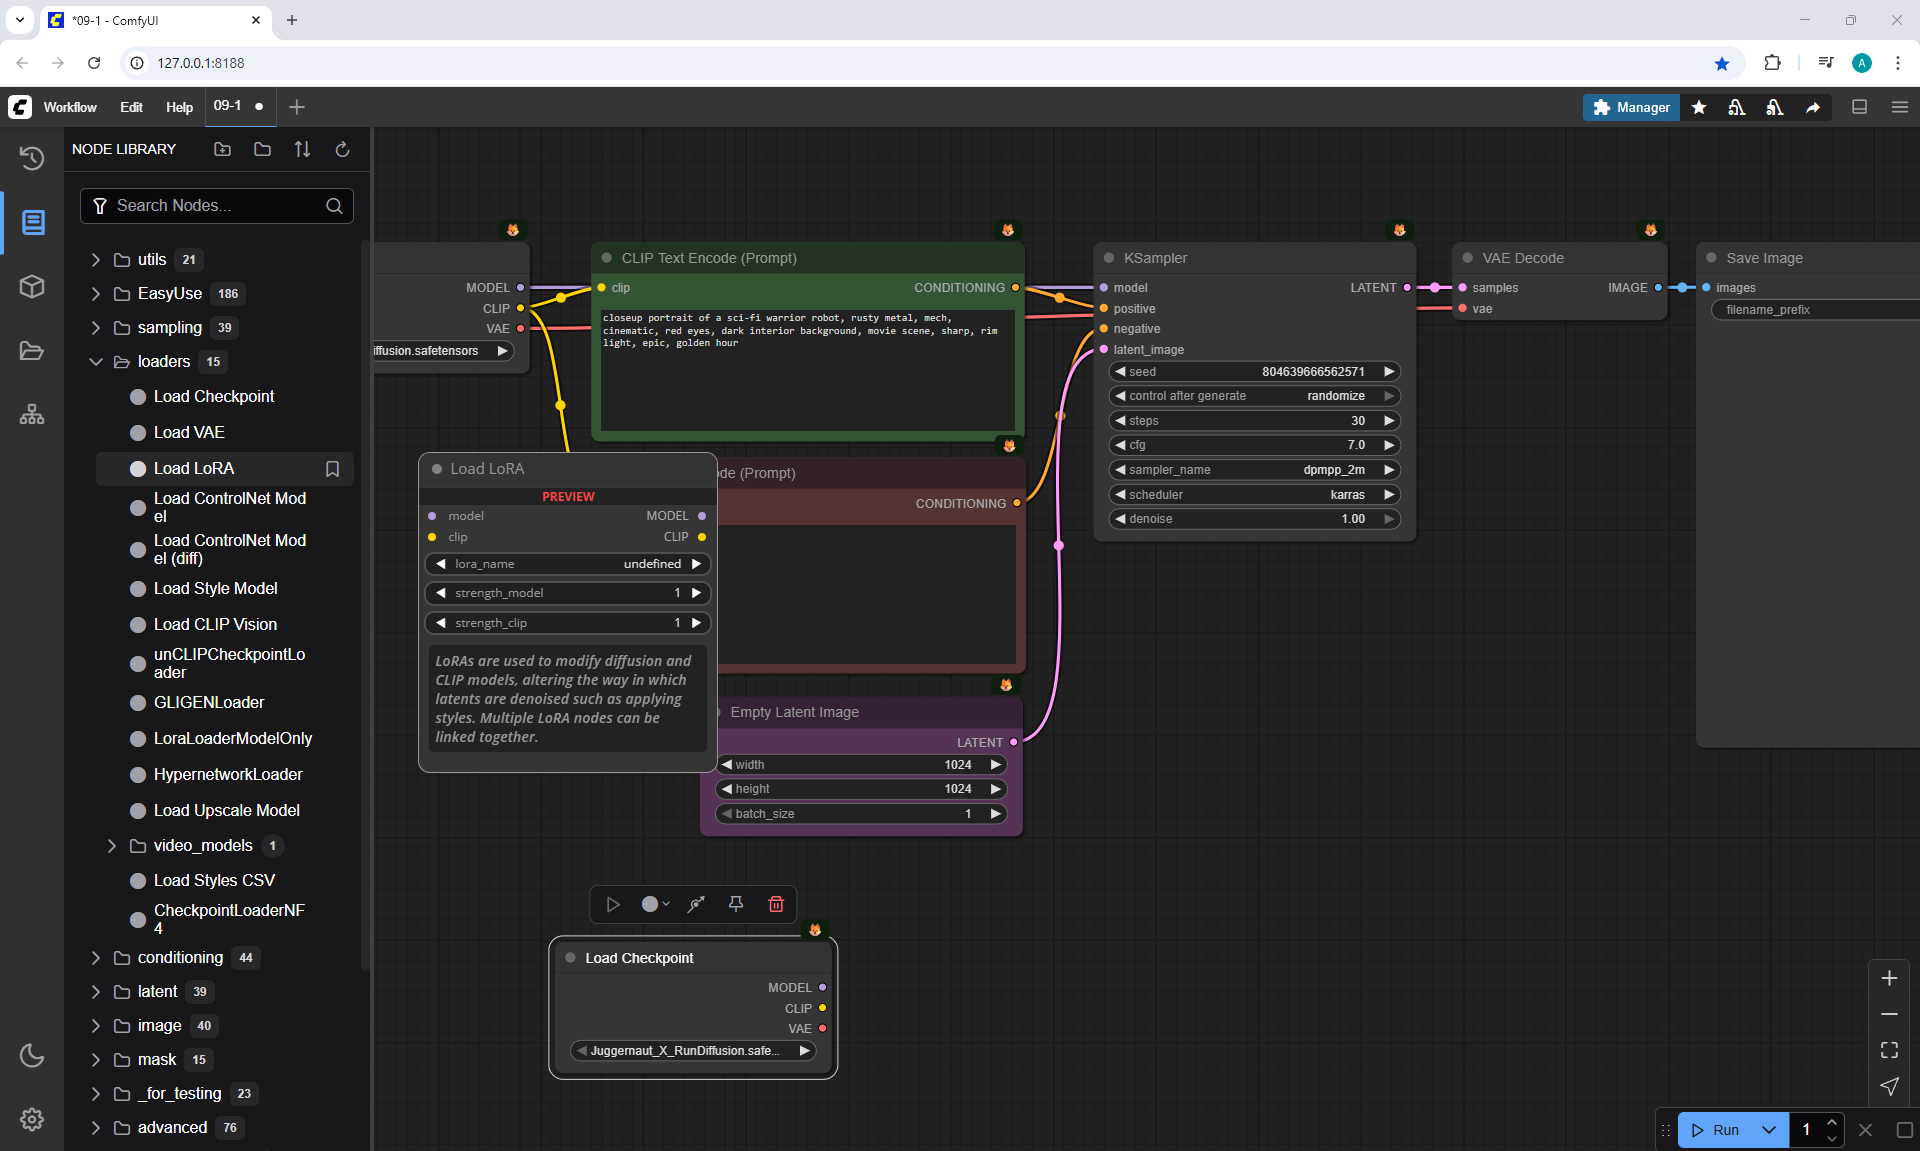Delete selected node with trash icon
Viewport: 1920px width, 1151px height.
click(776, 904)
